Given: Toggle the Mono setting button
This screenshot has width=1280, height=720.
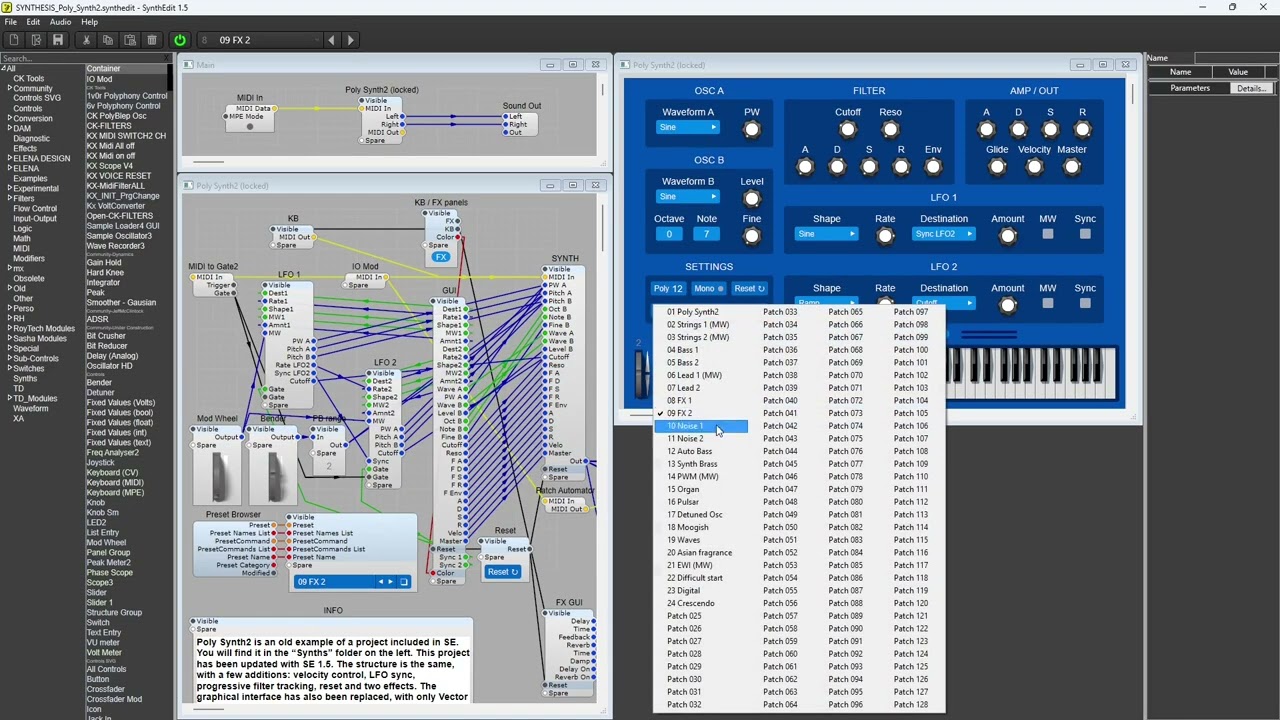Looking at the screenshot, I should point(709,289).
